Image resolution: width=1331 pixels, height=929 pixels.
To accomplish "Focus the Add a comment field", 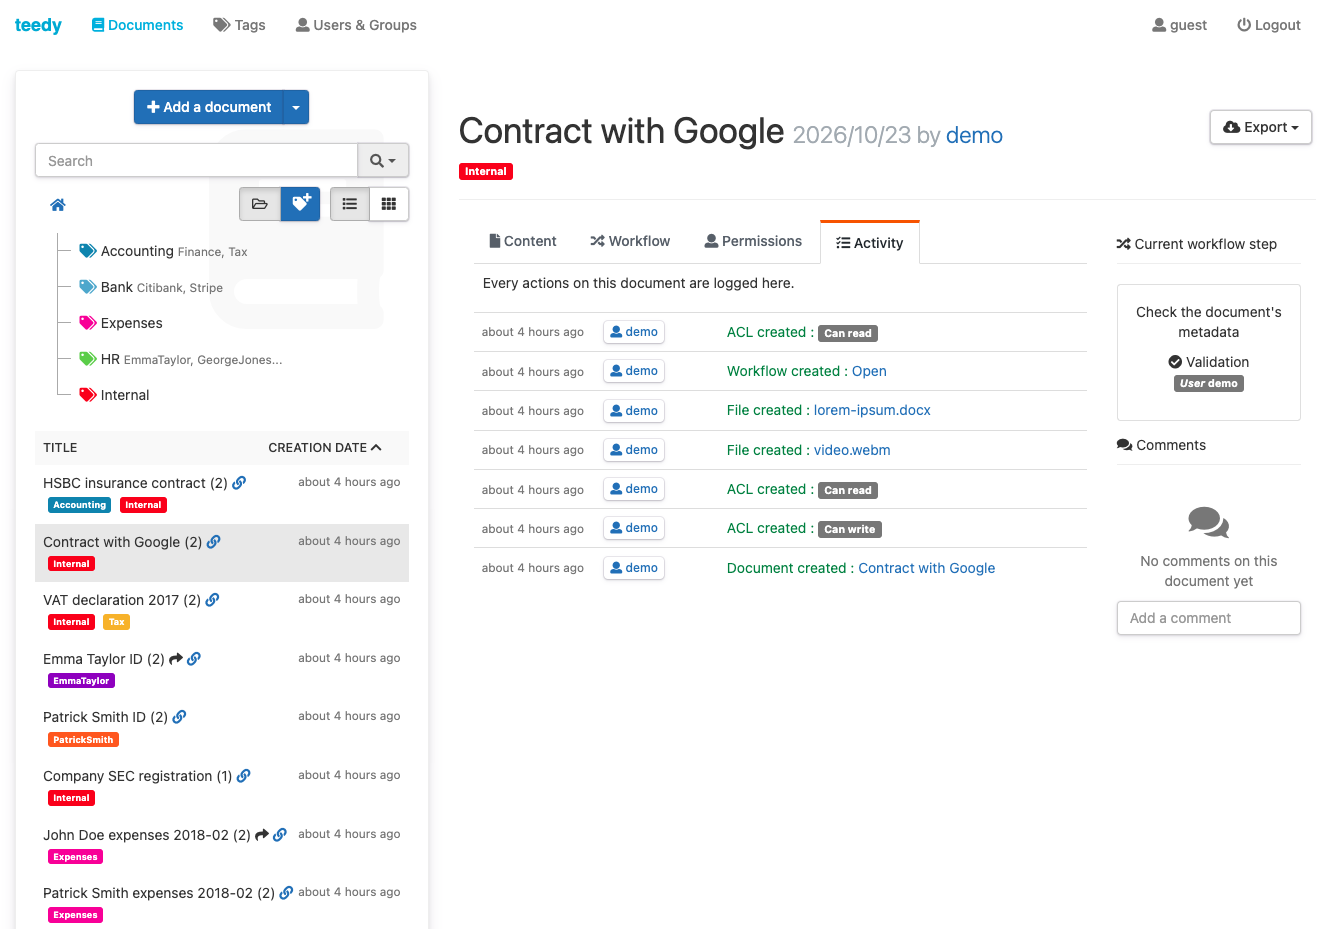I will pyautogui.click(x=1209, y=618).
